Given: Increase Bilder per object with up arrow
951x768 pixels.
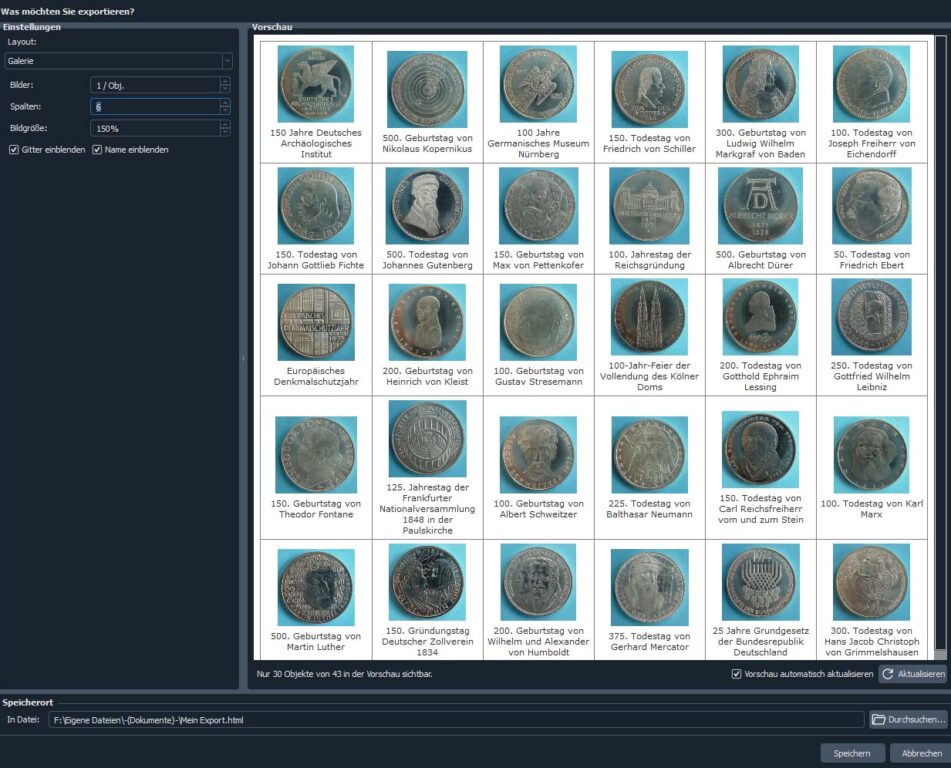Looking at the screenshot, I should (x=225, y=81).
